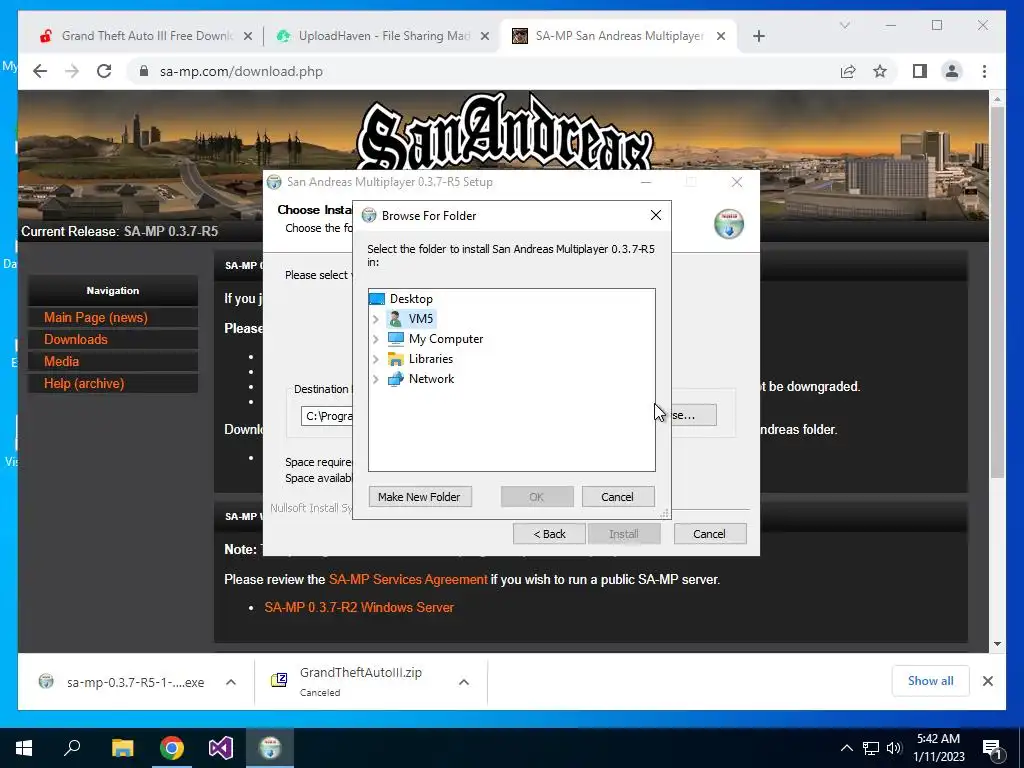
Task: Open Main Page (news) link
Action: [96, 317]
